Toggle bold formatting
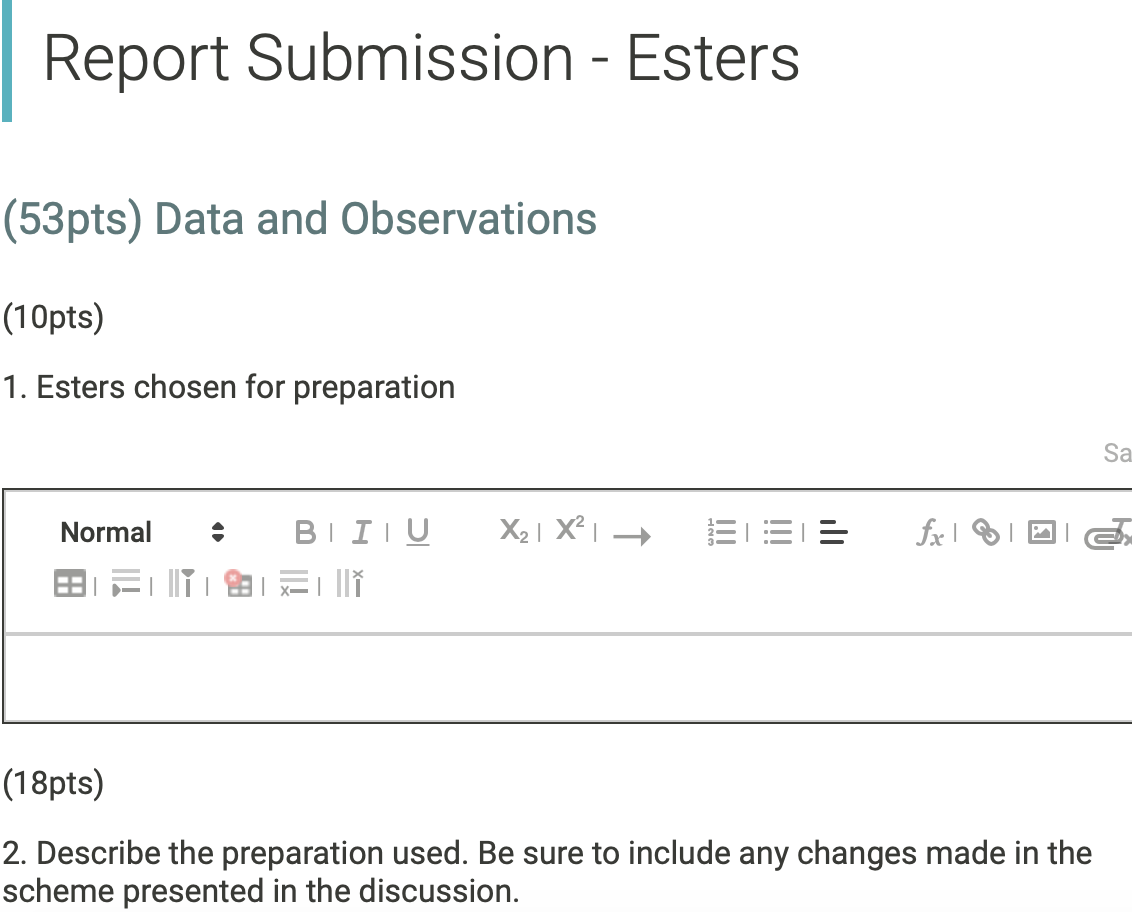1132x912 pixels. [x=305, y=531]
